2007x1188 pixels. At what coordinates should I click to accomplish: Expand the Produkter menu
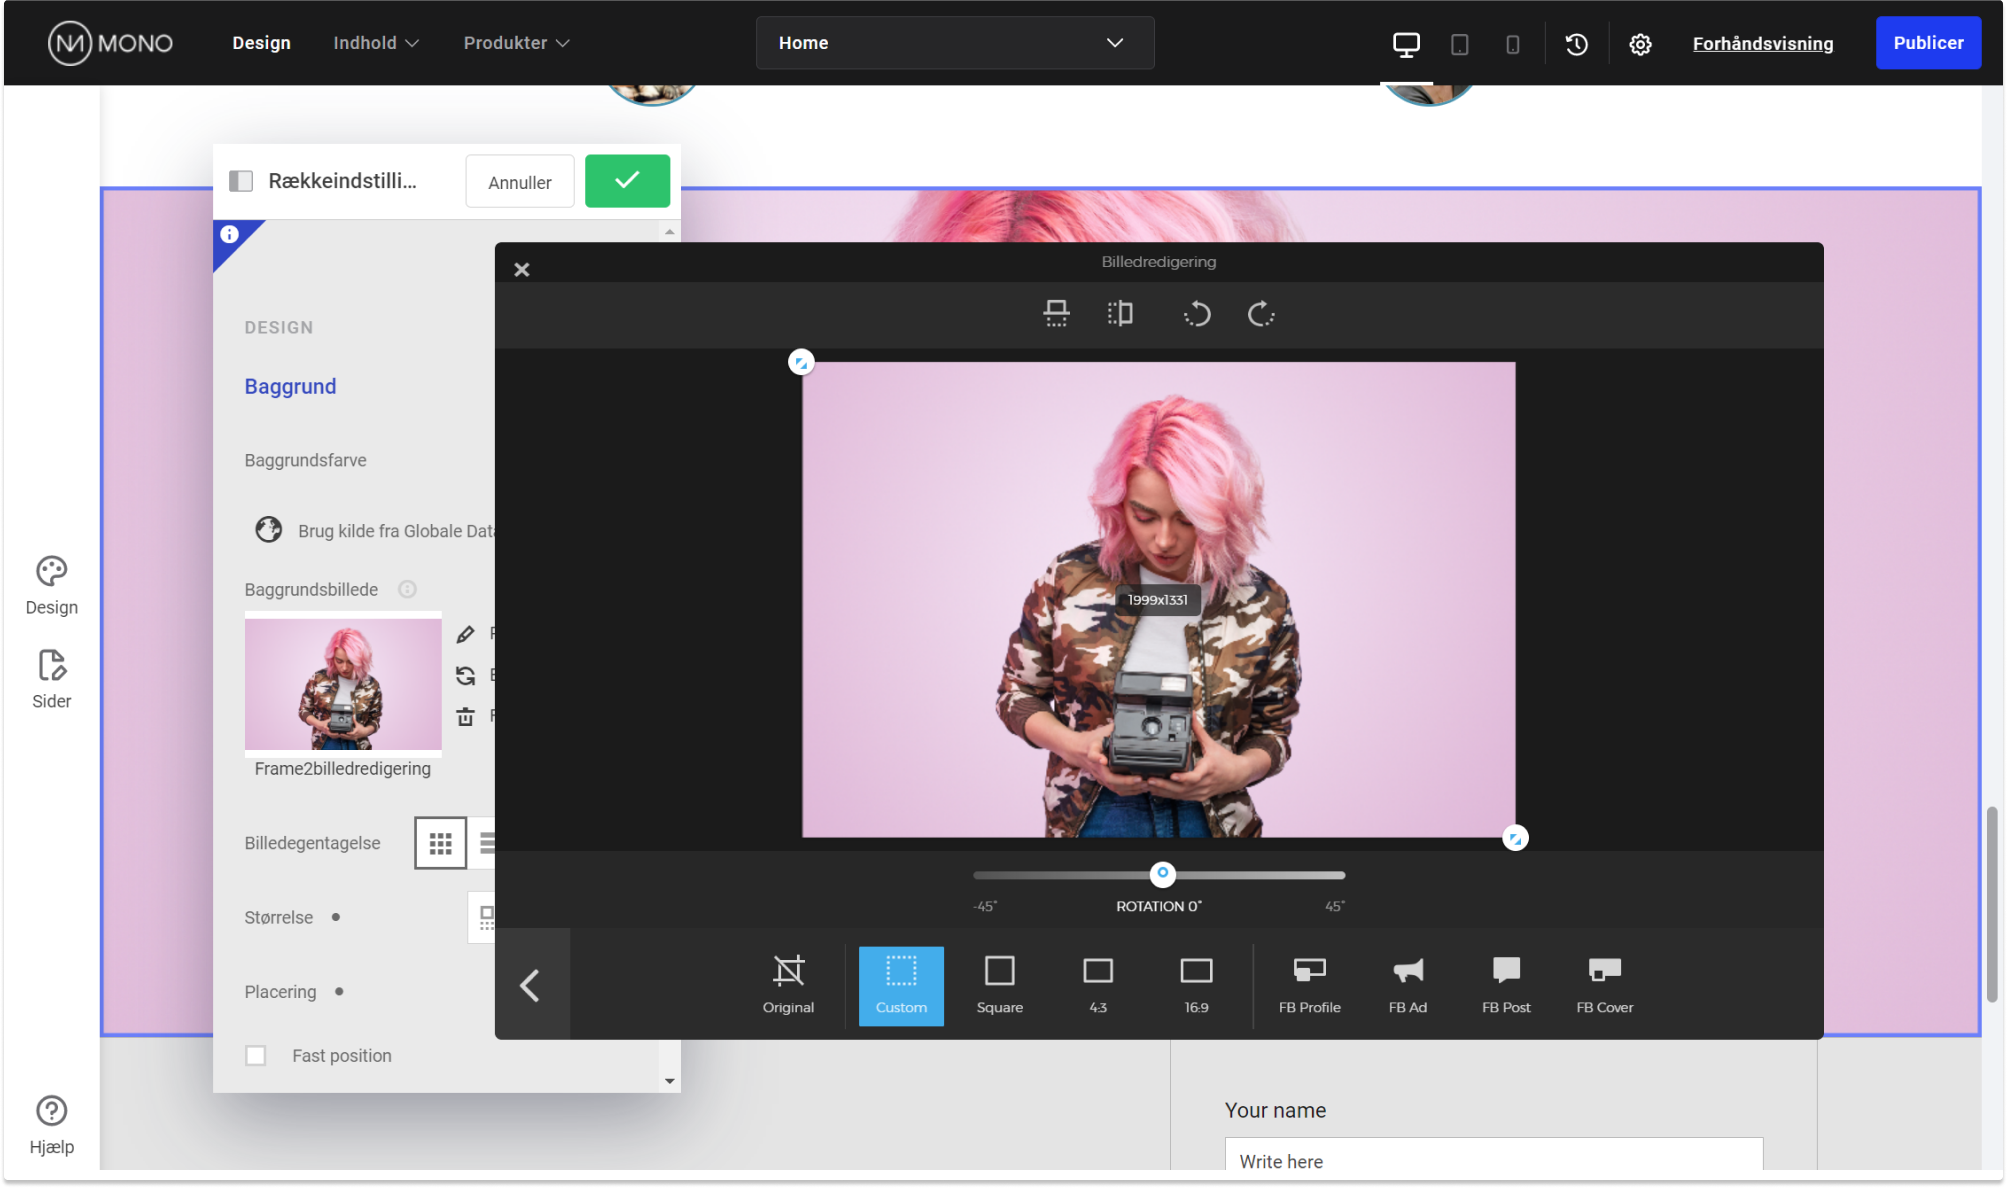(516, 43)
